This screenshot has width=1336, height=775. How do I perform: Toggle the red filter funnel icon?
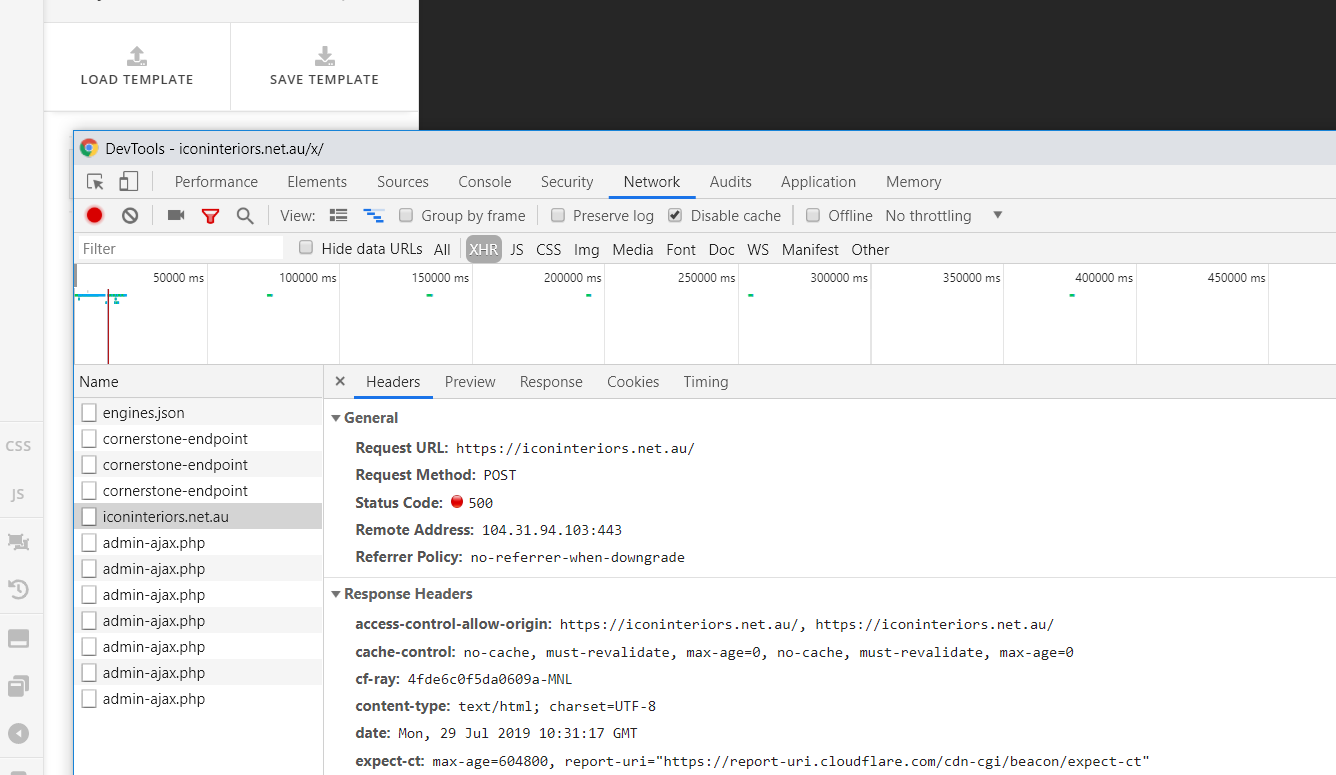coord(210,215)
